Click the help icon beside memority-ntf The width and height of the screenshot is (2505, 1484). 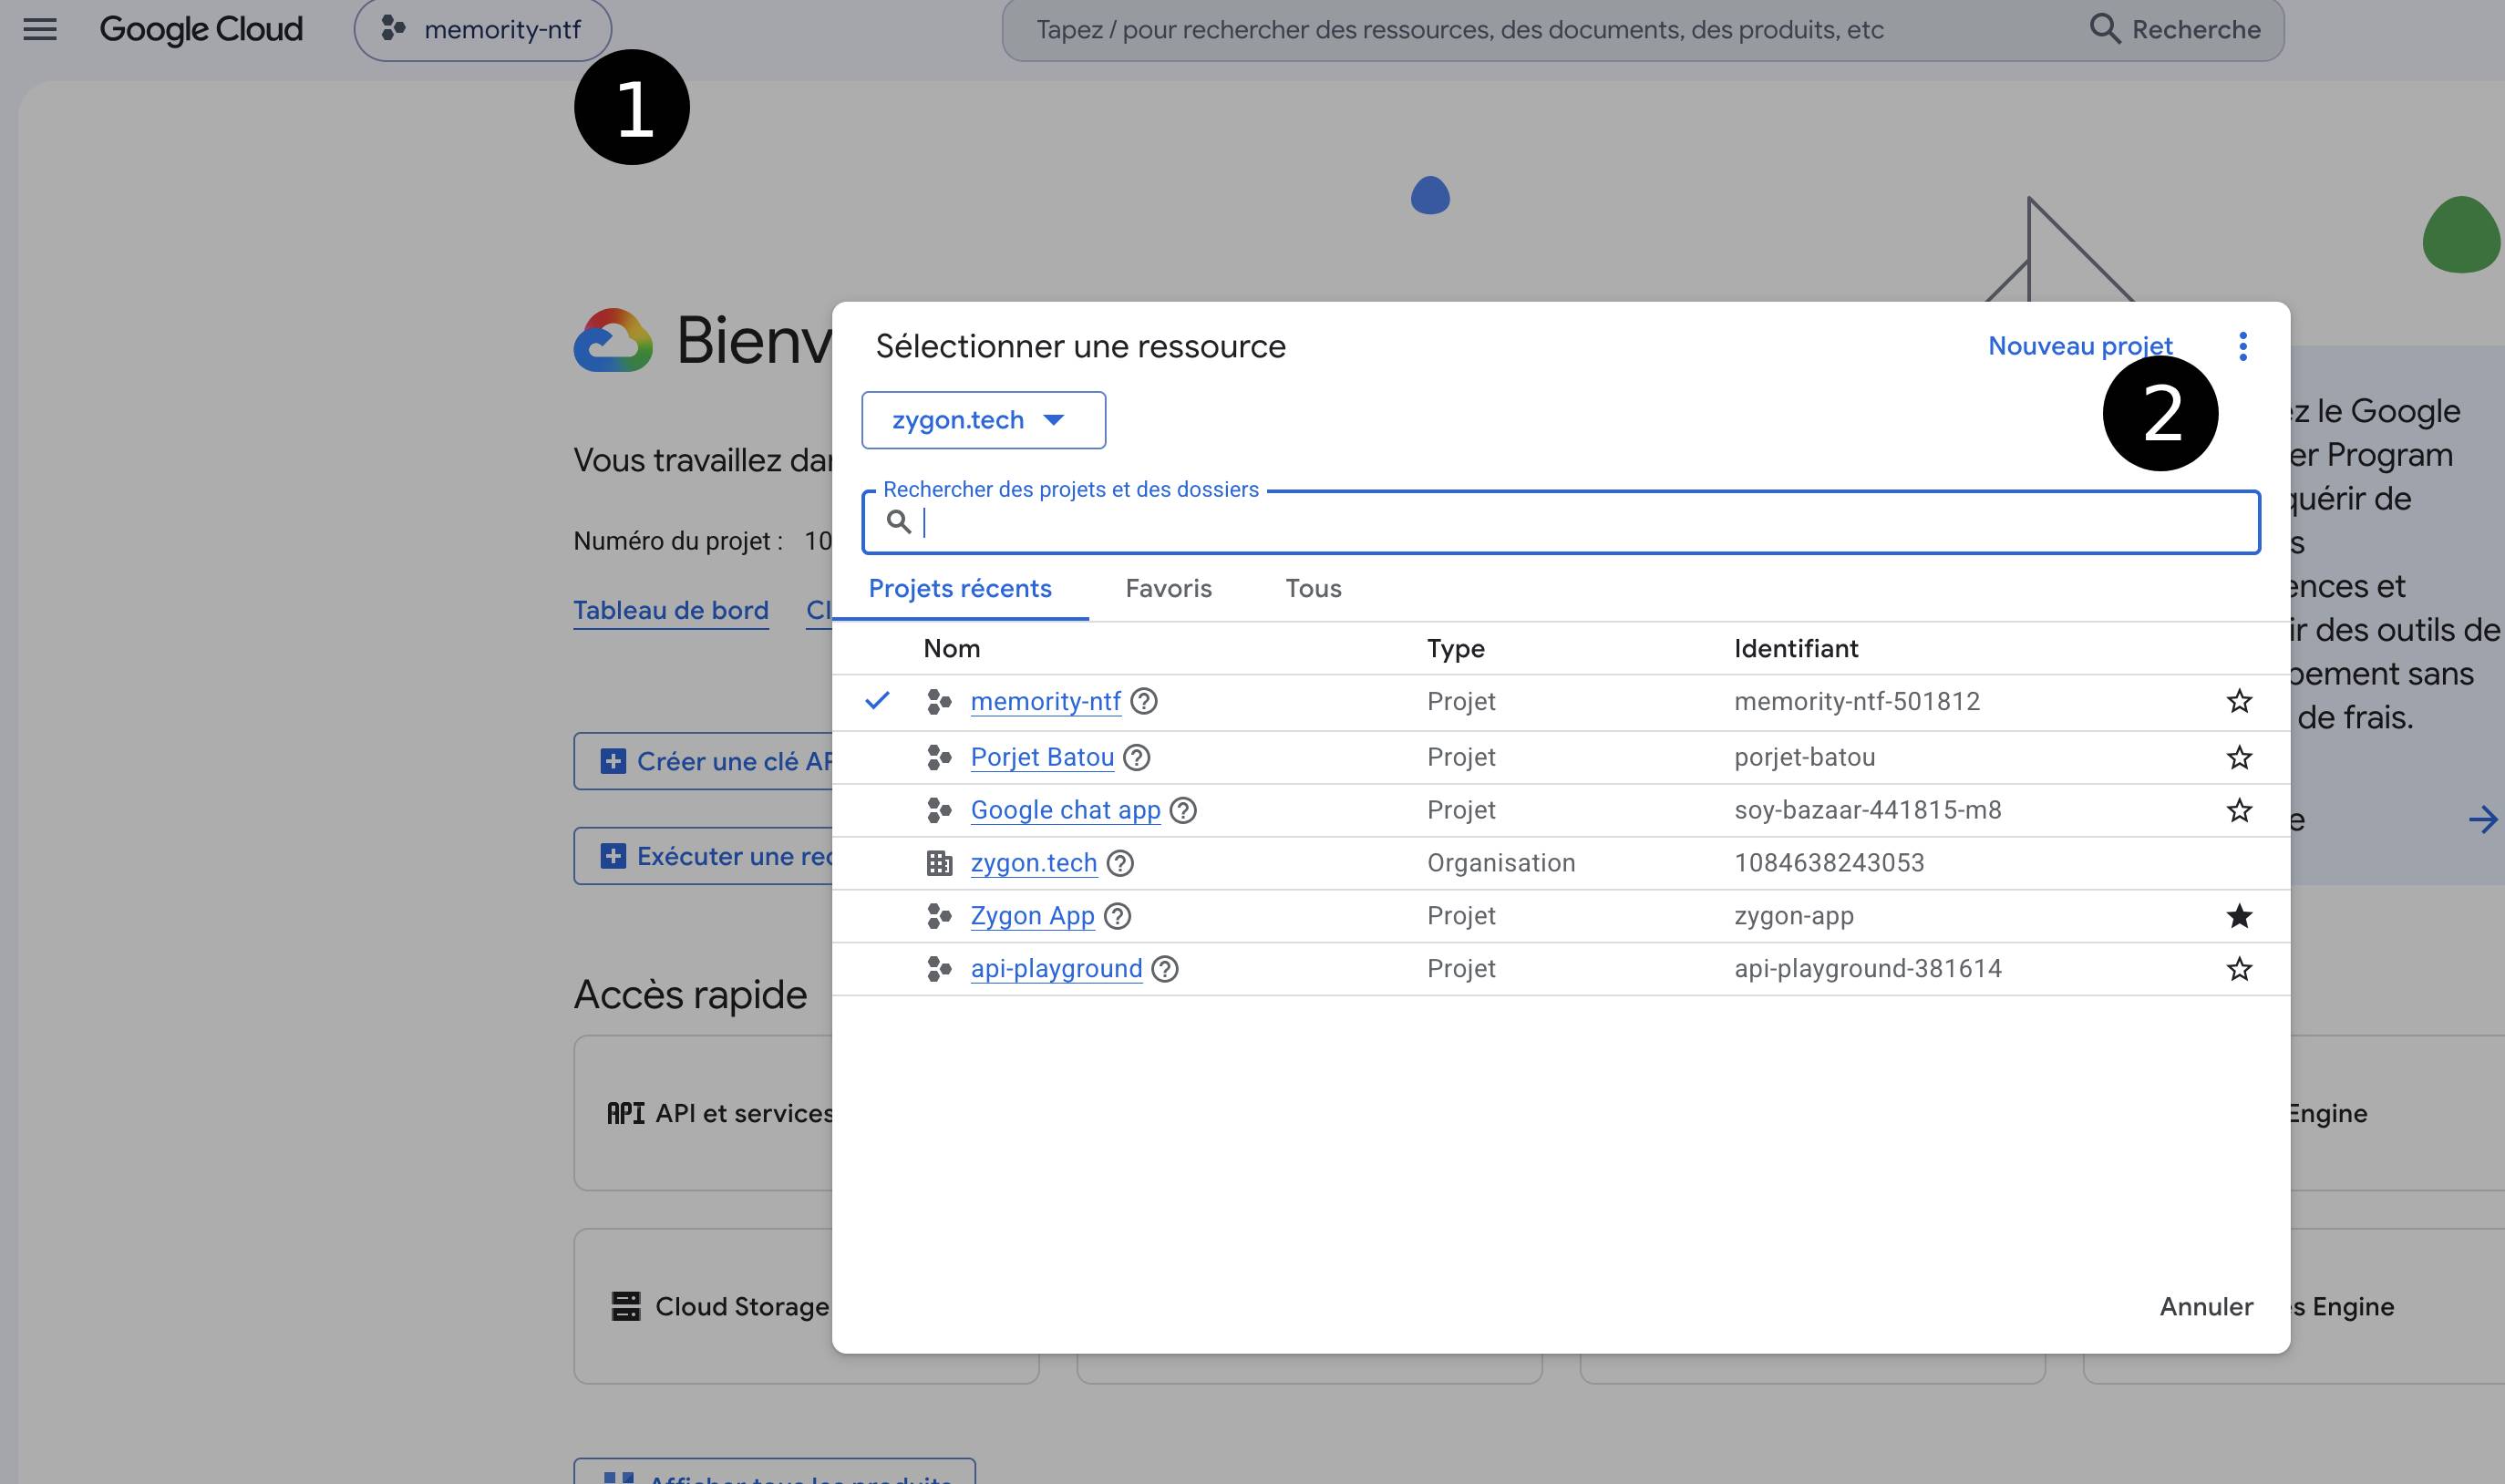(x=1144, y=701)
